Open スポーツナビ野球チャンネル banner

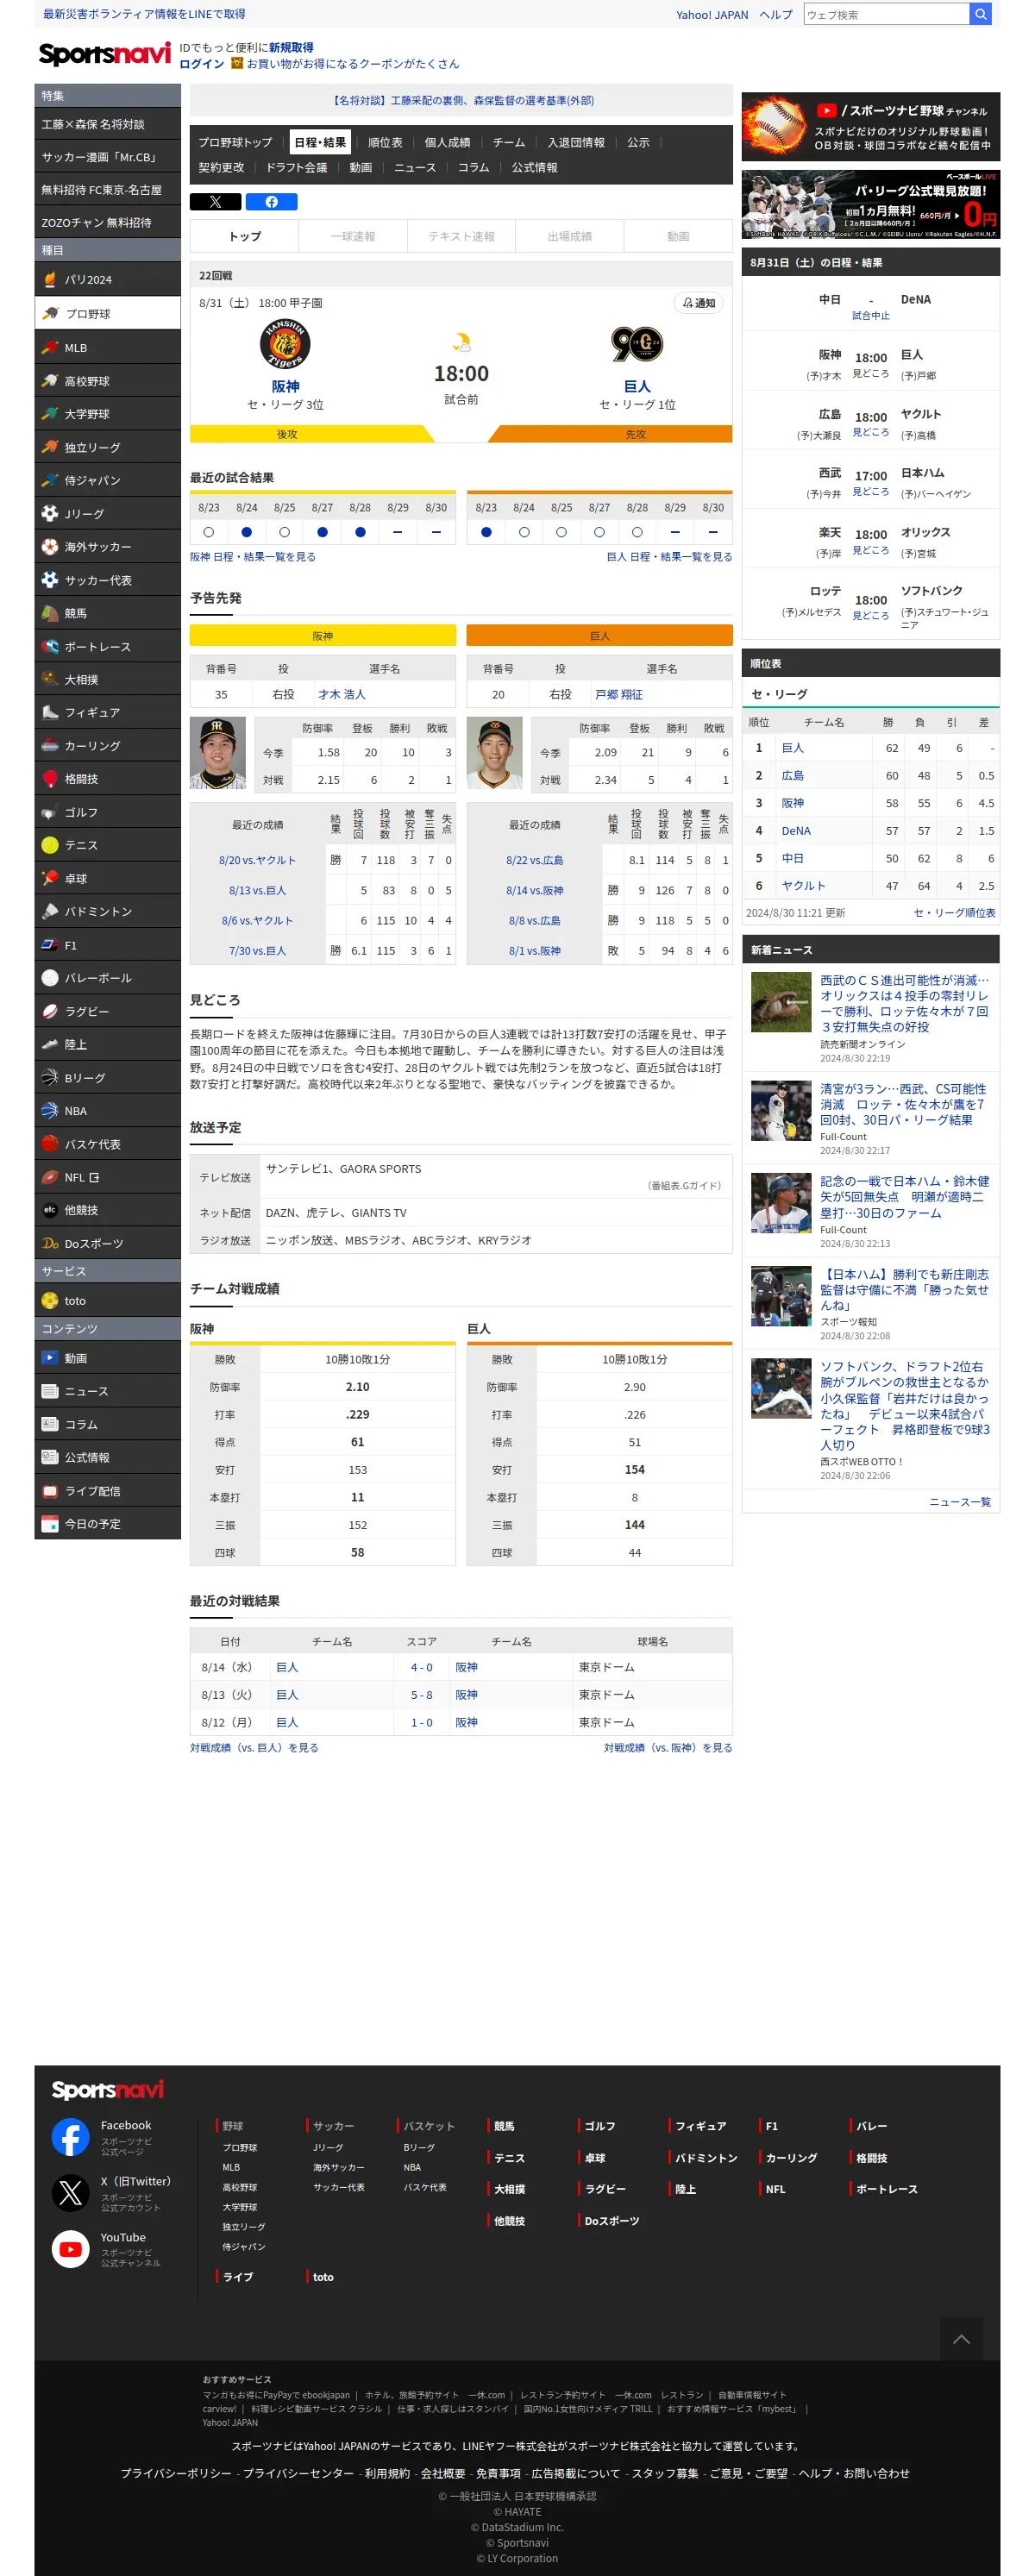(870, 127)
